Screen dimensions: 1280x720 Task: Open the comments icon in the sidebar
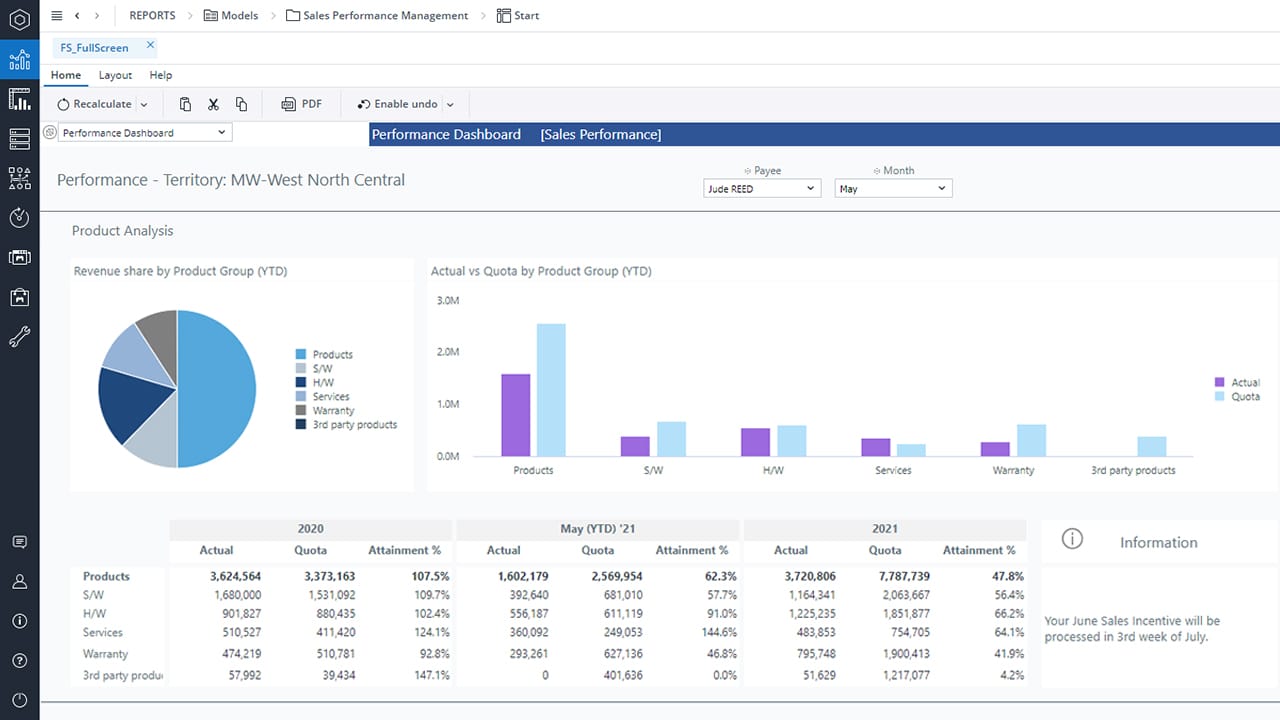click(19, 541)
